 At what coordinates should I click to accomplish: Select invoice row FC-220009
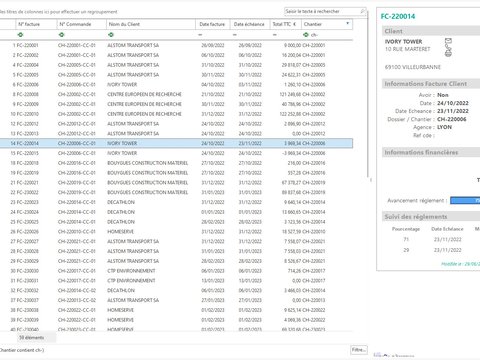pyautogui.click(x=176, y=104)
